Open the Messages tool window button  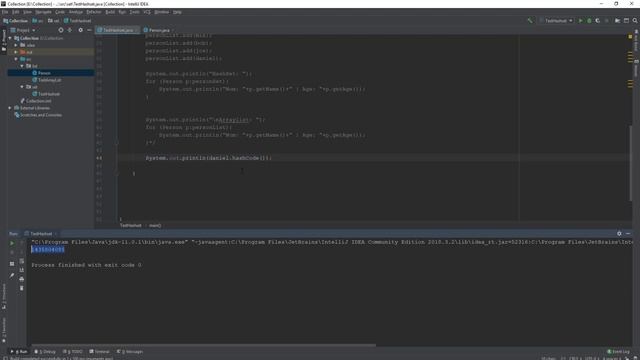(130, 351)
